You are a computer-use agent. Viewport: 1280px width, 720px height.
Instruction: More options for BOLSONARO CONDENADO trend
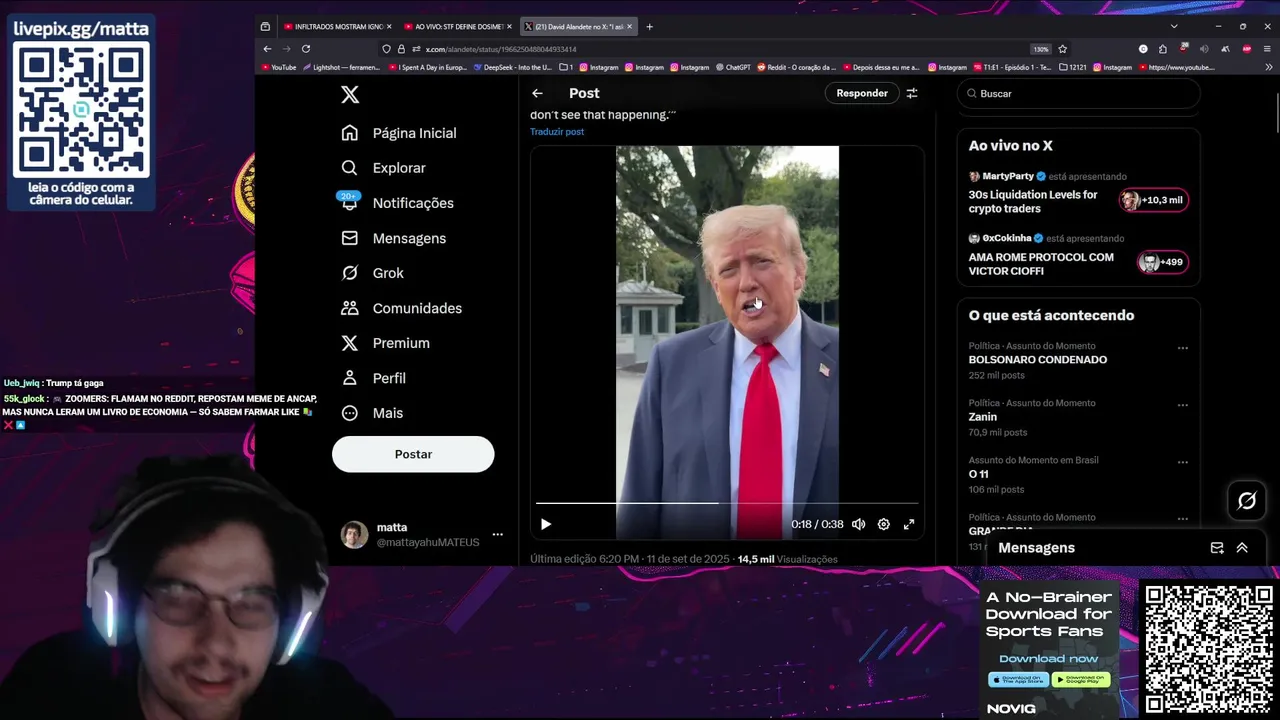tap(1183, 348)
